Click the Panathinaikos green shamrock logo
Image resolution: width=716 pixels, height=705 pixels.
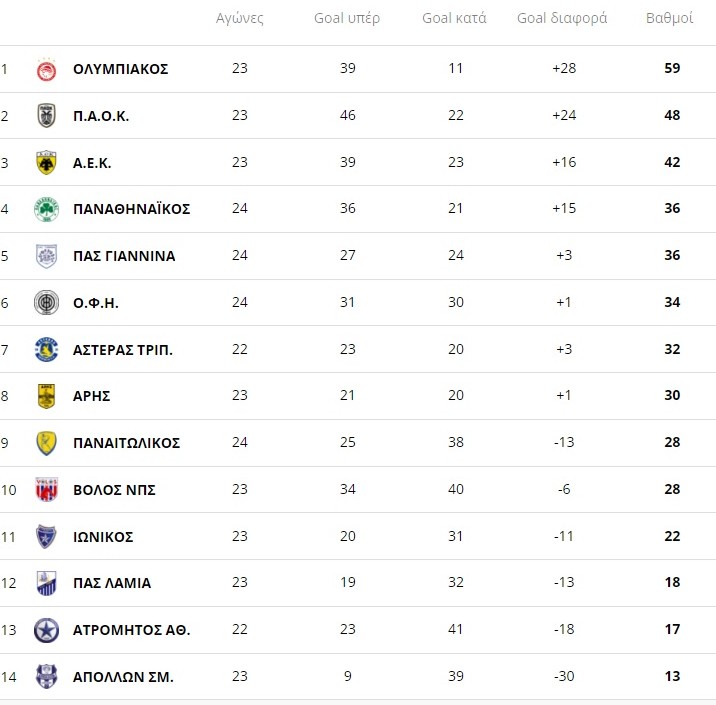pos(46,209)
